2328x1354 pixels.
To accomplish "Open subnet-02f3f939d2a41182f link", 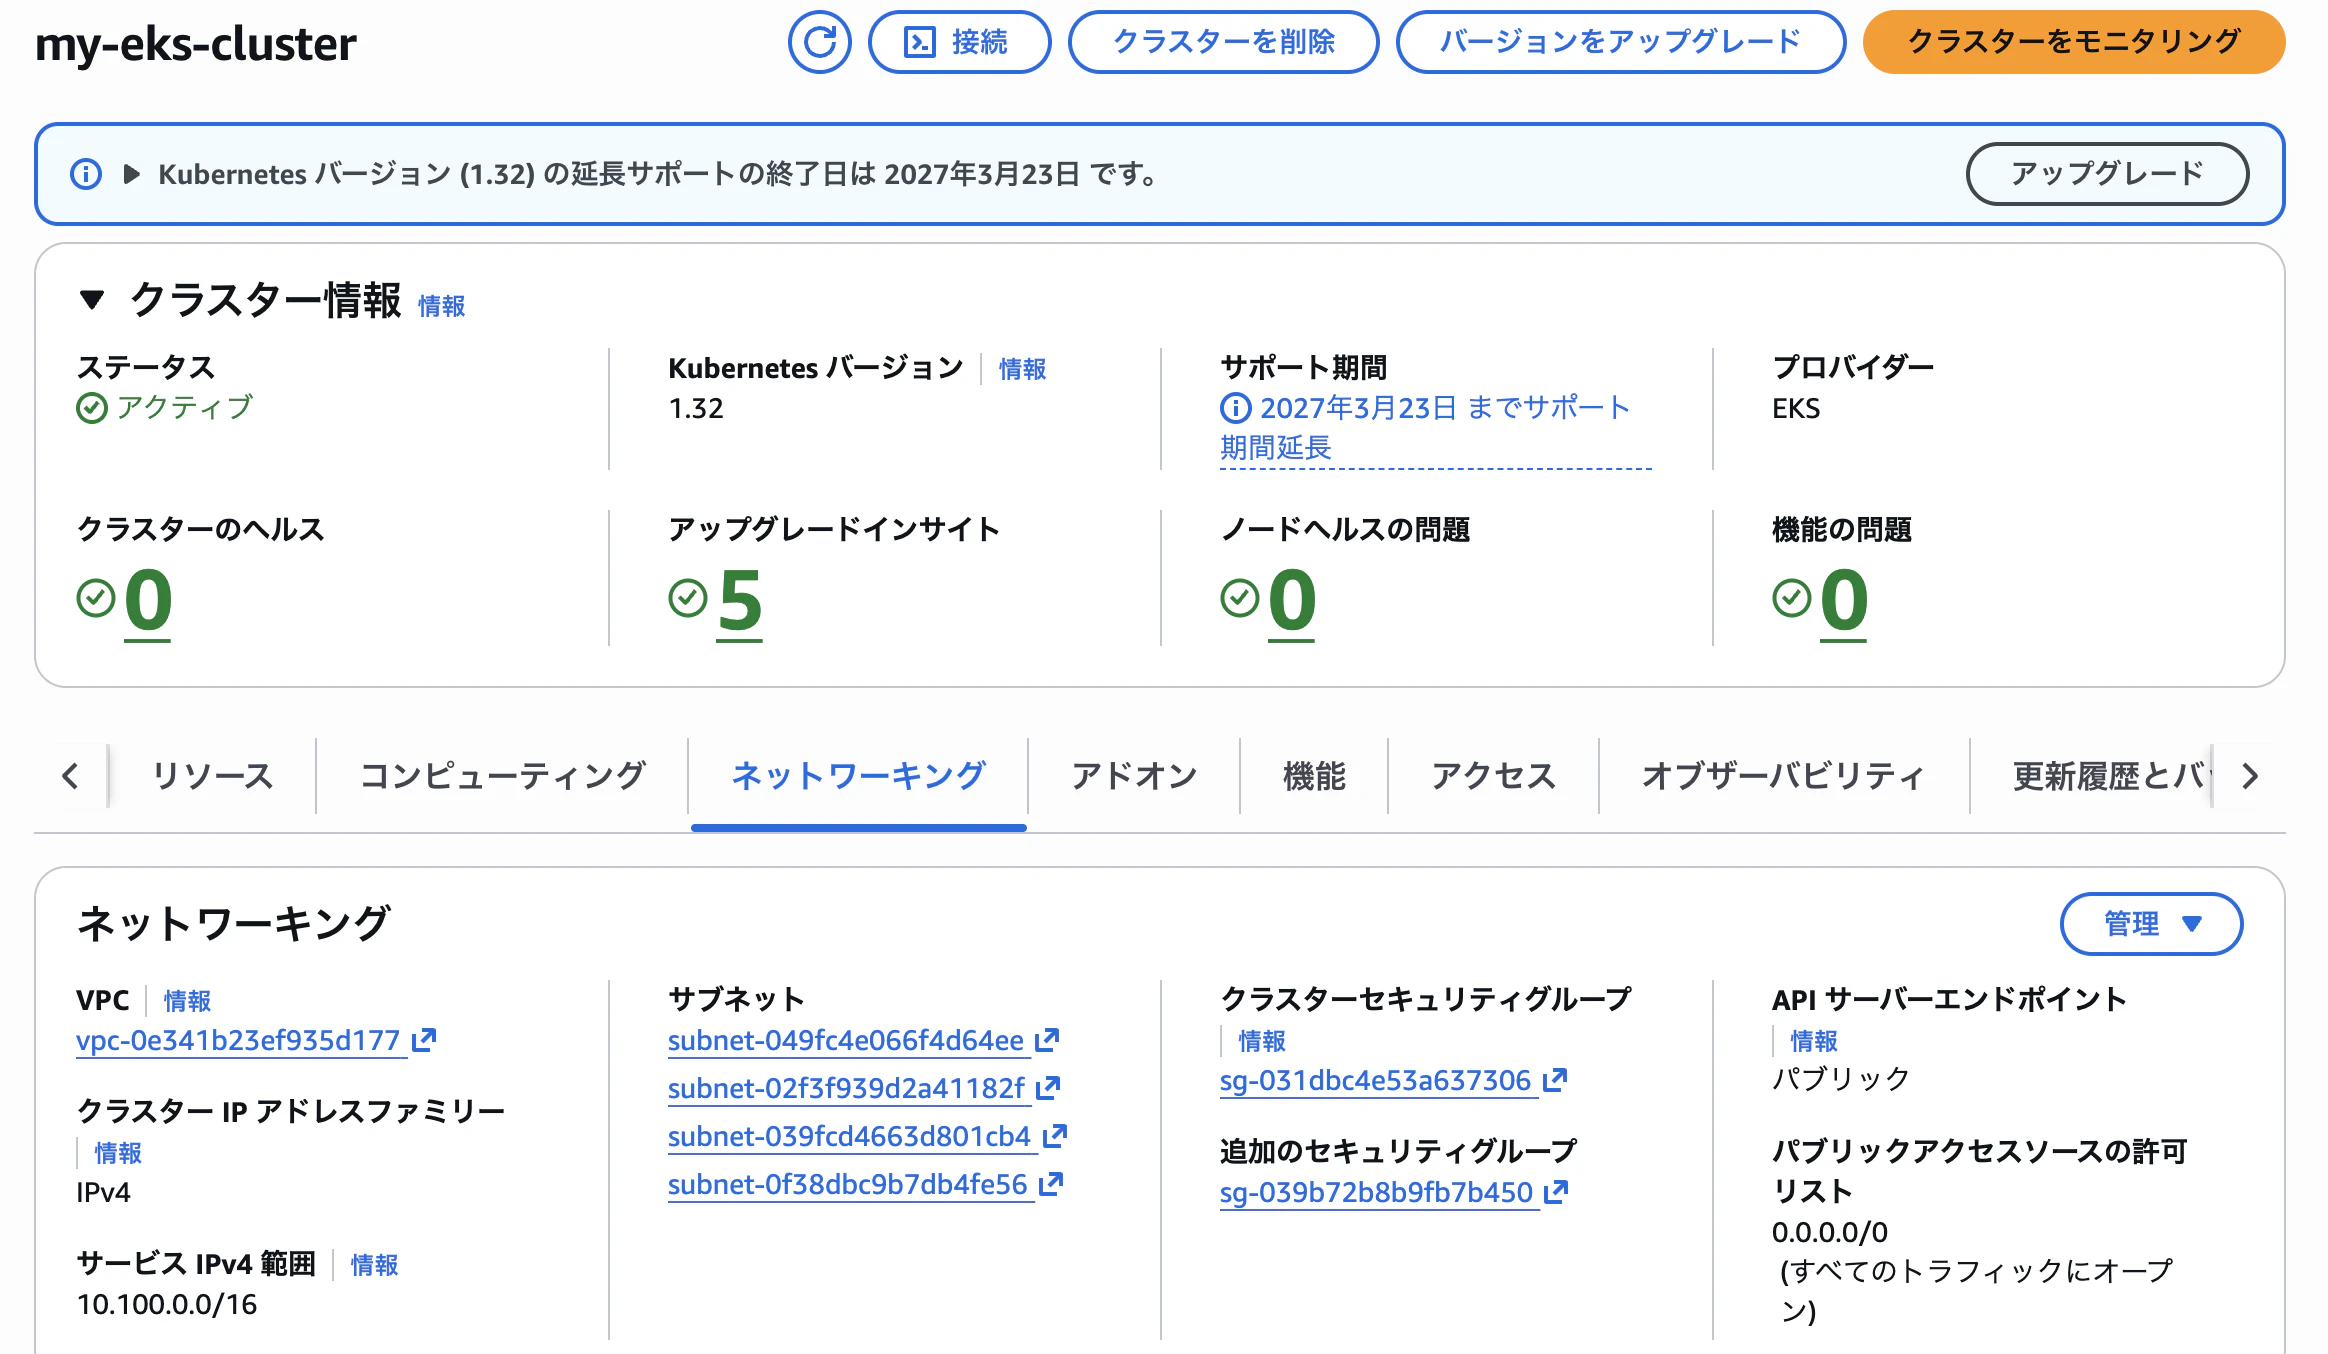I will pyautogui.click(x=846, y=1089).
